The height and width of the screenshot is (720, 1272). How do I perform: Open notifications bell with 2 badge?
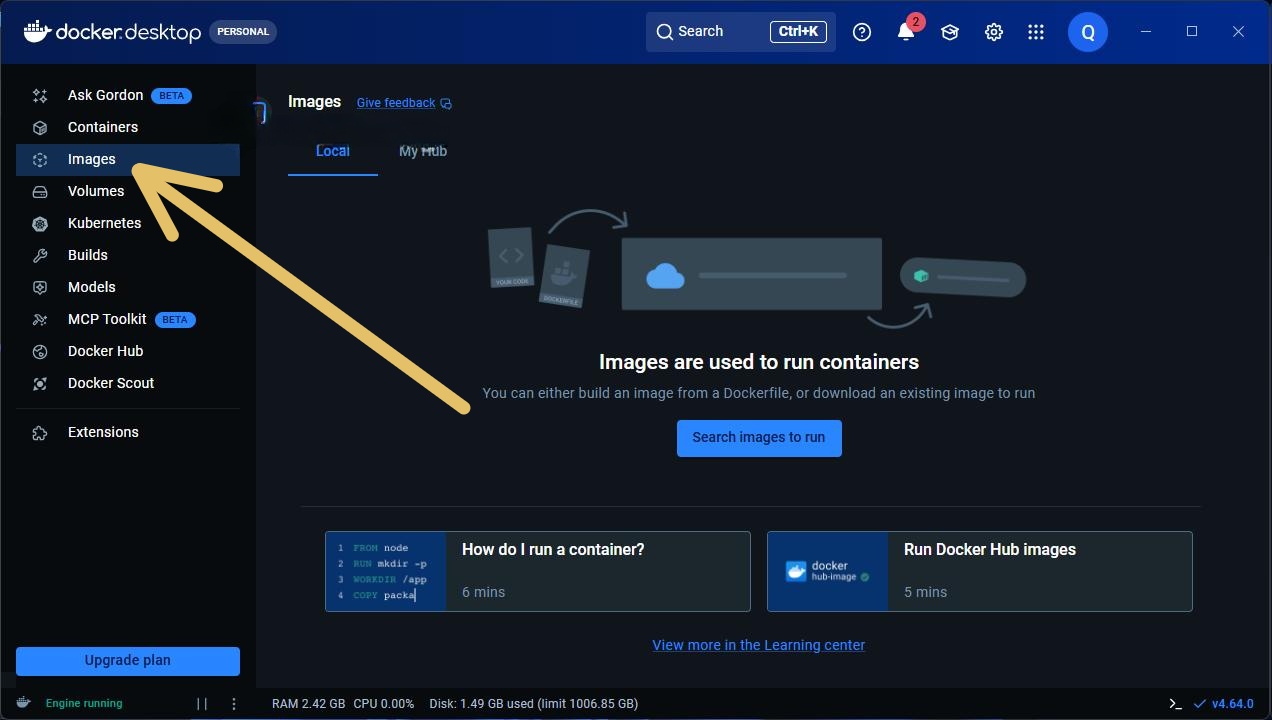coord(908,30)
